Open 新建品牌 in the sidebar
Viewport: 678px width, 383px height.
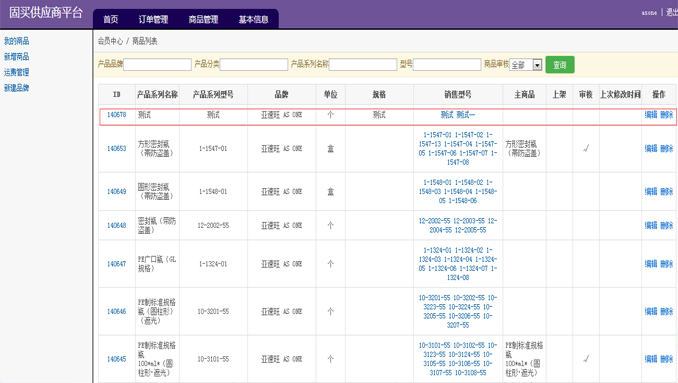(16, 88)
